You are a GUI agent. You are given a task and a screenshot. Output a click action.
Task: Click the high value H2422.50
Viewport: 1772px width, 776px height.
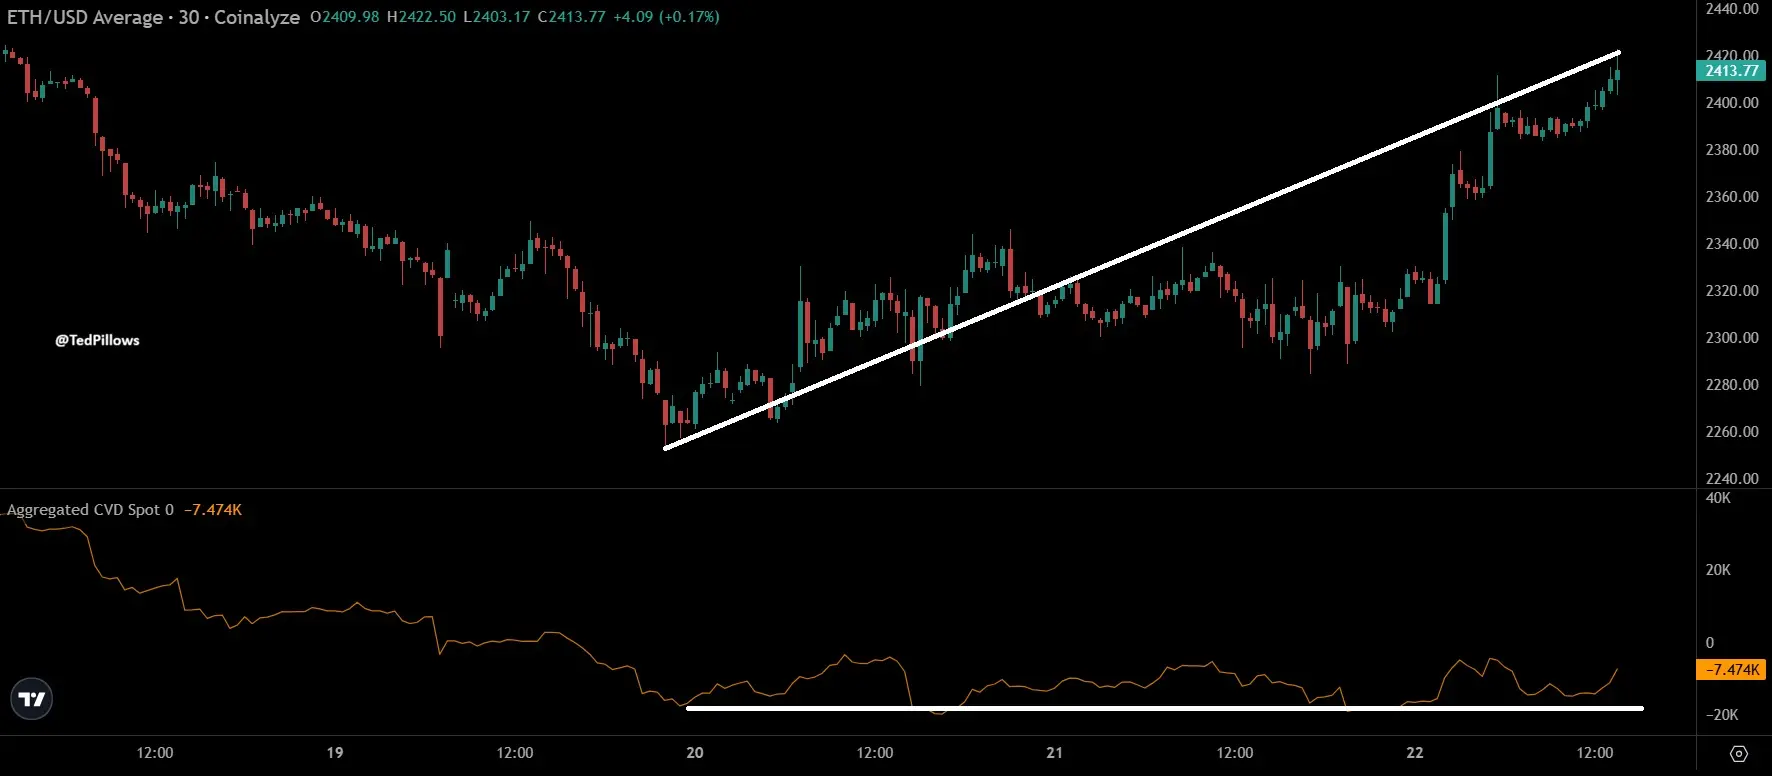[421, 17]
